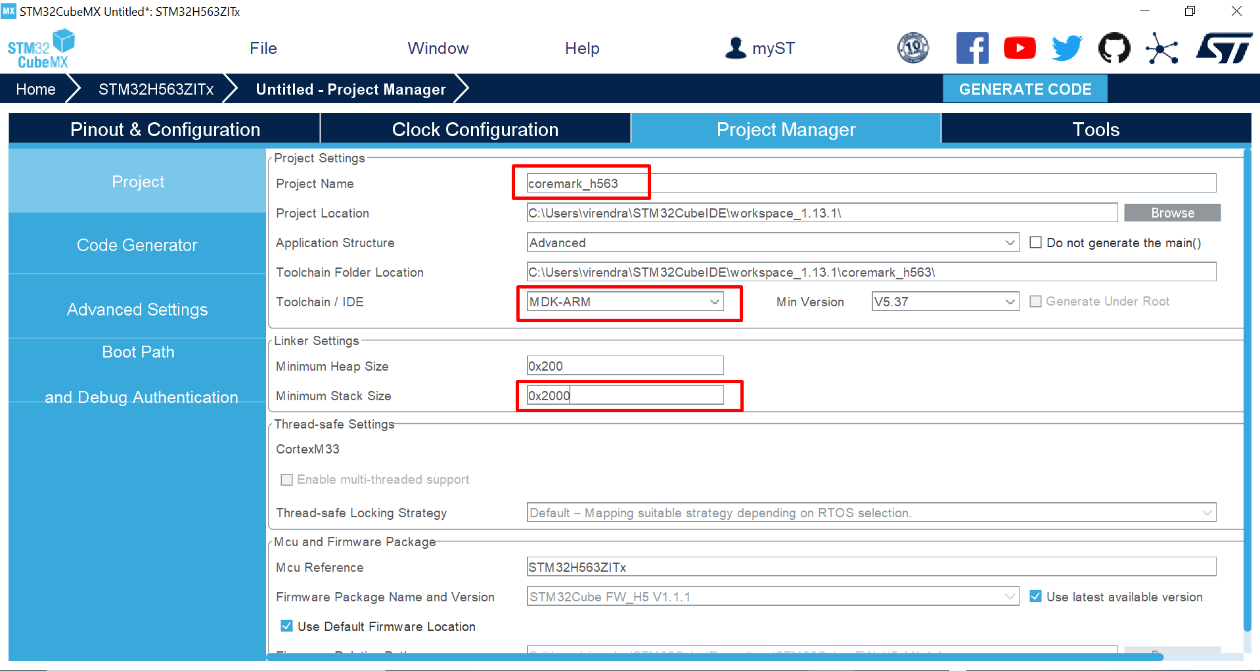The height and width of the screenshot is (671, 1260).
Task: Check Do not generate the main() option
Action: pyautogui.click(x=1036, y=242)
